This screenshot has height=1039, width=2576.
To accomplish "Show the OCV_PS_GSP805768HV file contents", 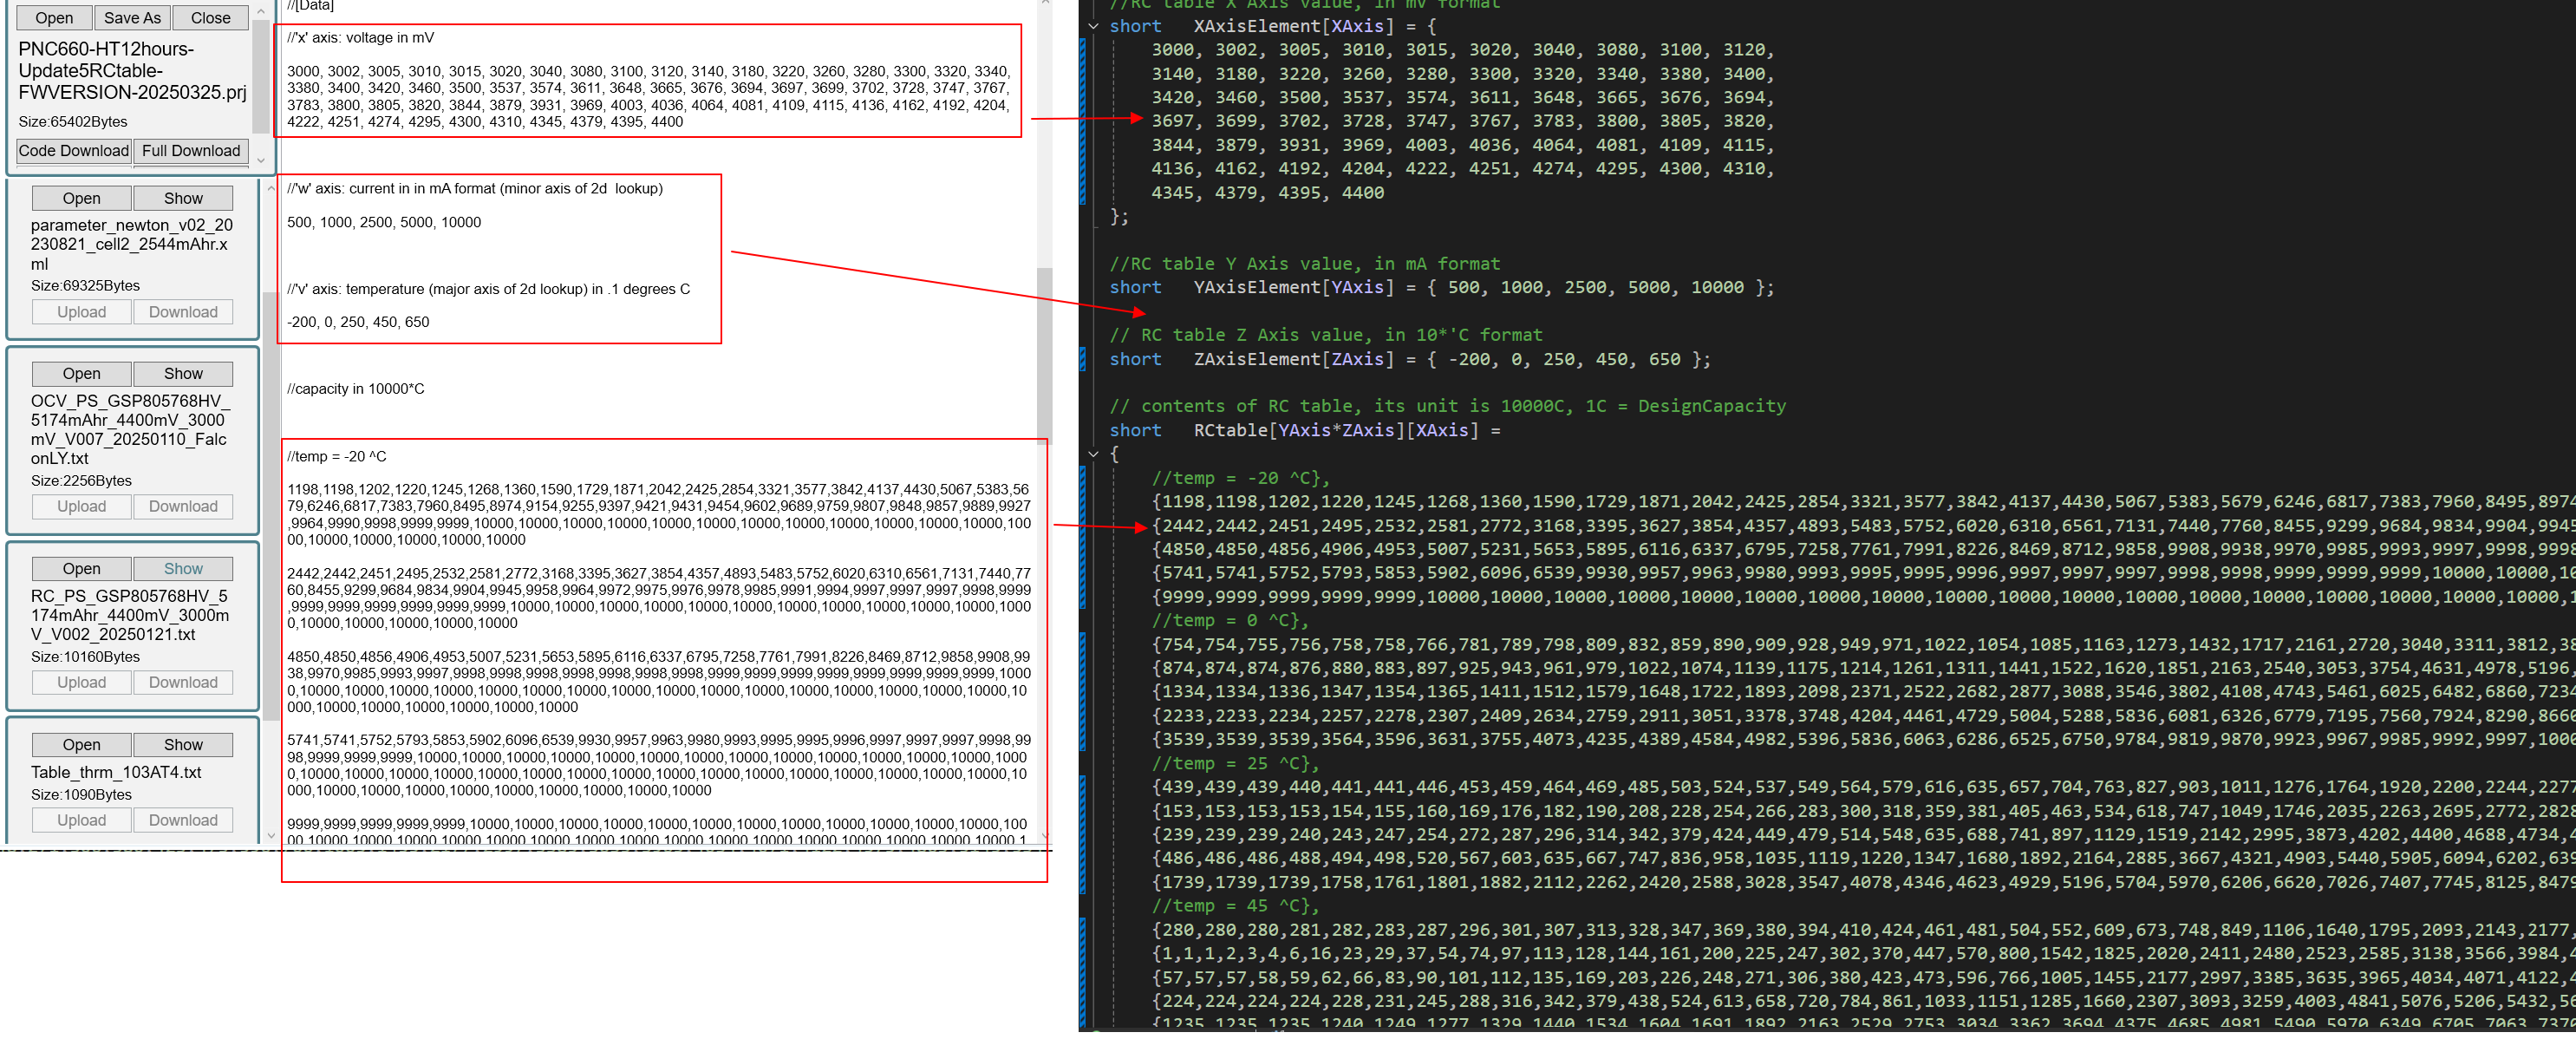I will point(183,373).
